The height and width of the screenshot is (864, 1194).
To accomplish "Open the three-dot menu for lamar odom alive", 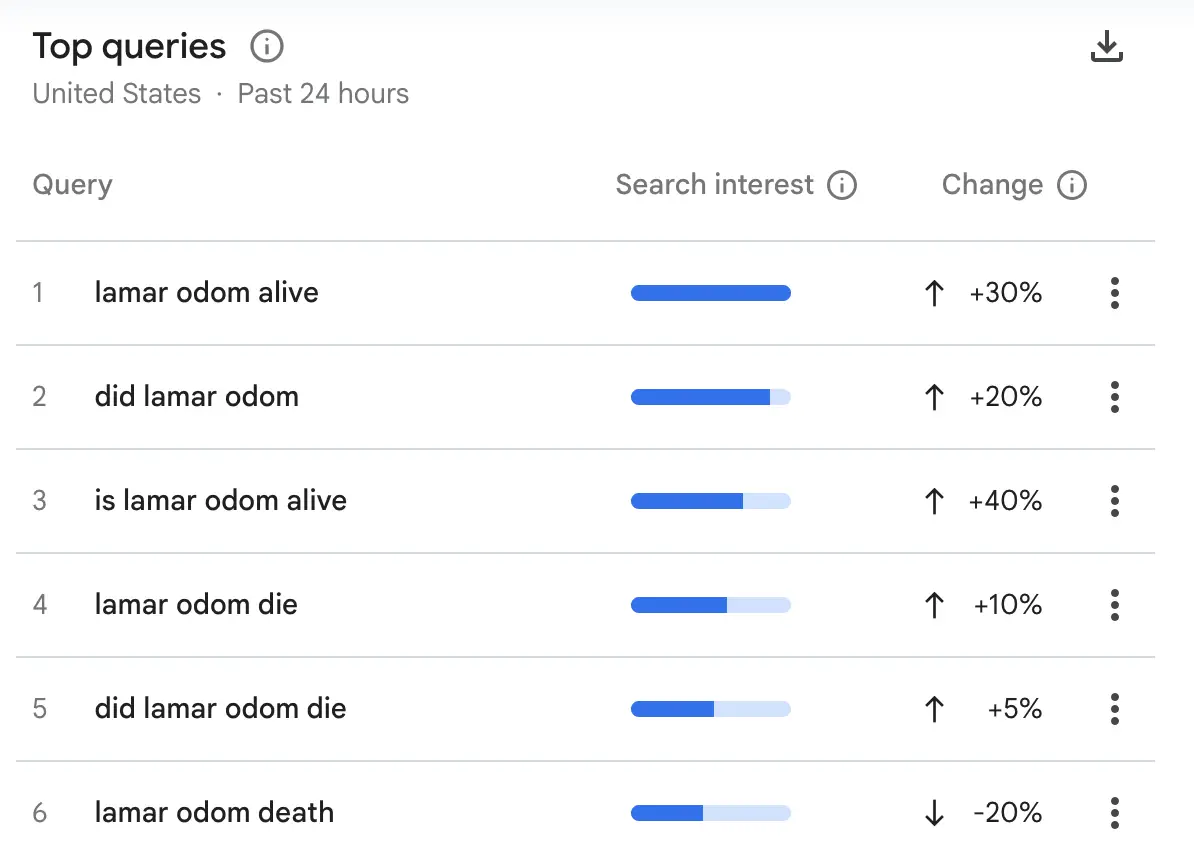I will pyautogui.click(x=1114, y=293).
